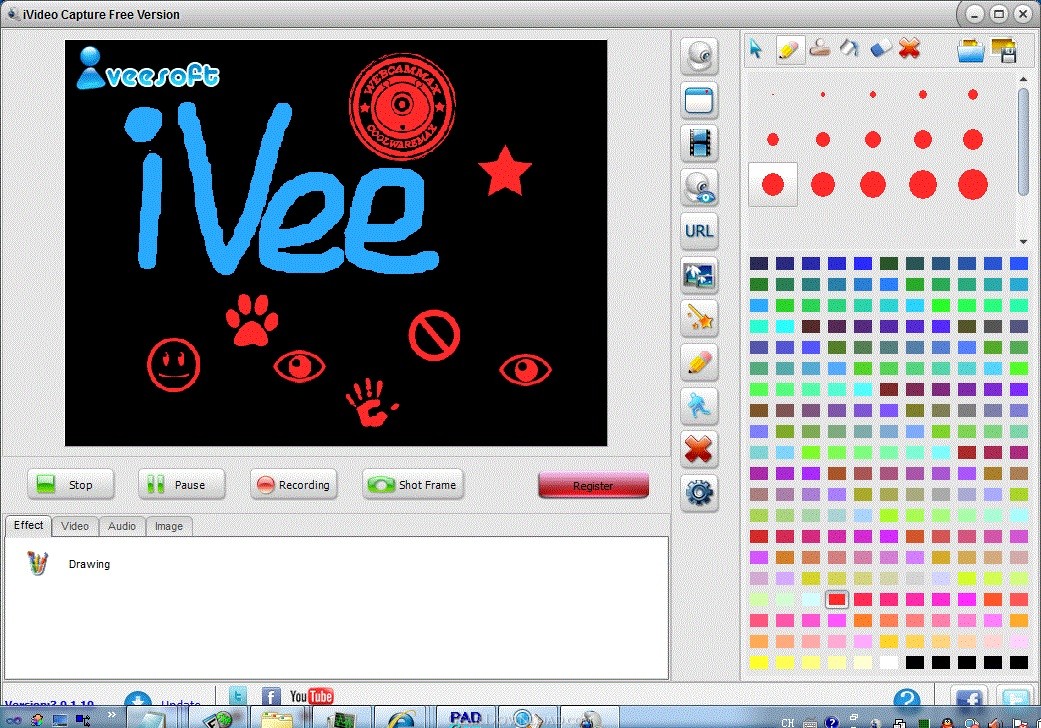Open the YouTube link icon
1041x728 pixels.
[311, 696]
